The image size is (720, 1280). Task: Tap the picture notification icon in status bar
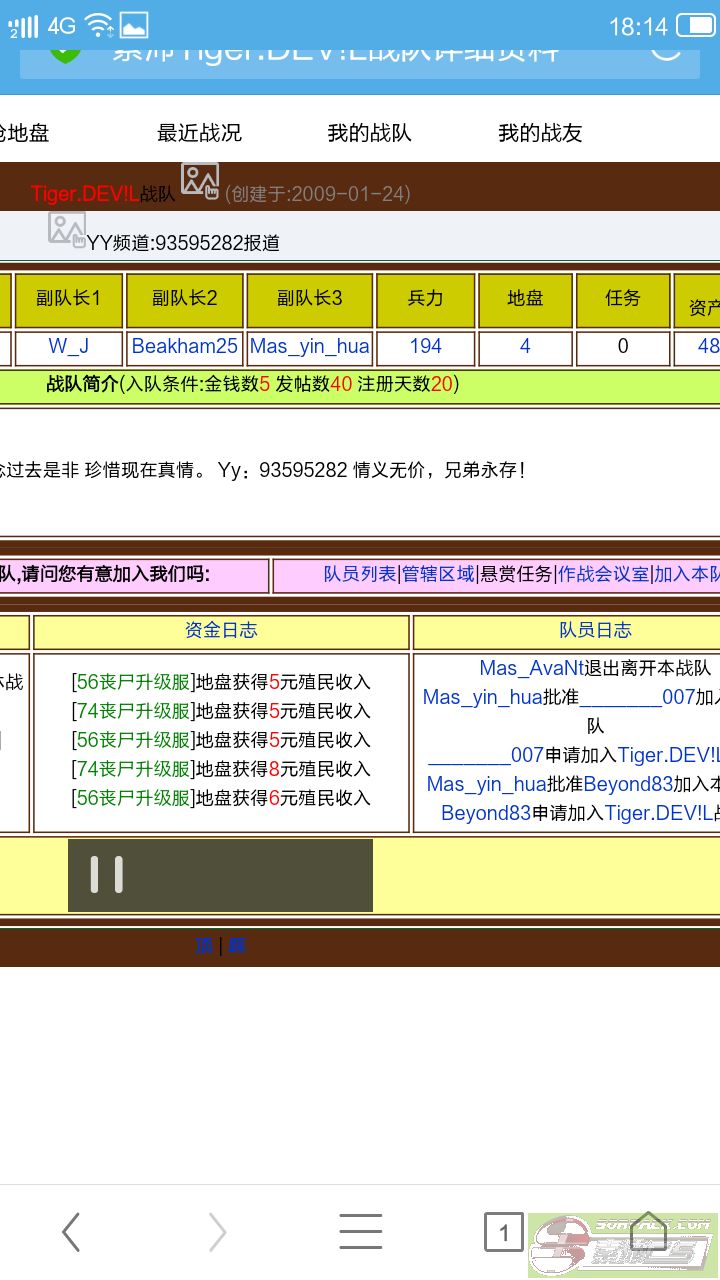point(134,25)
